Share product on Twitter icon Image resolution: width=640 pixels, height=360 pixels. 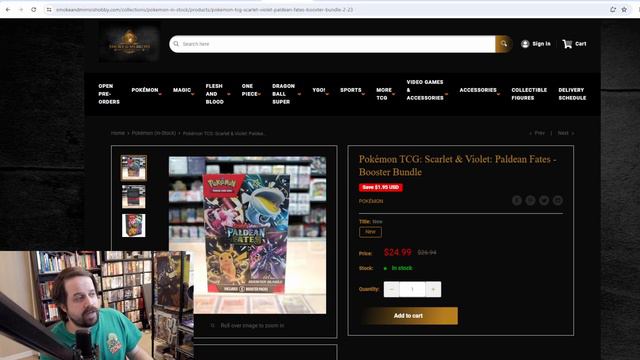(x=544, y=200)
